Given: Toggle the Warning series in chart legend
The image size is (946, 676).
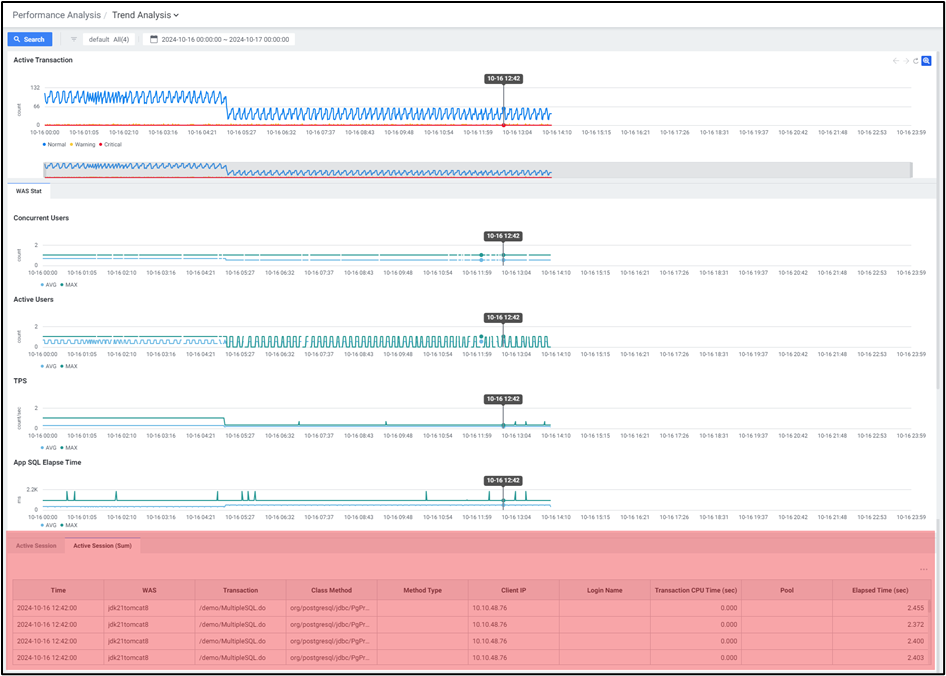Looking at the screenshot, I should click(x=82, y=144).
